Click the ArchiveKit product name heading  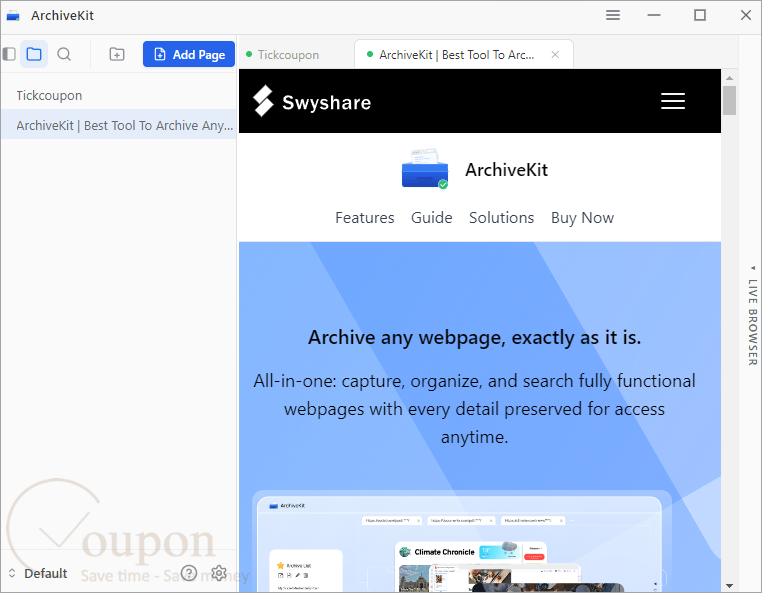click(506, 170)
